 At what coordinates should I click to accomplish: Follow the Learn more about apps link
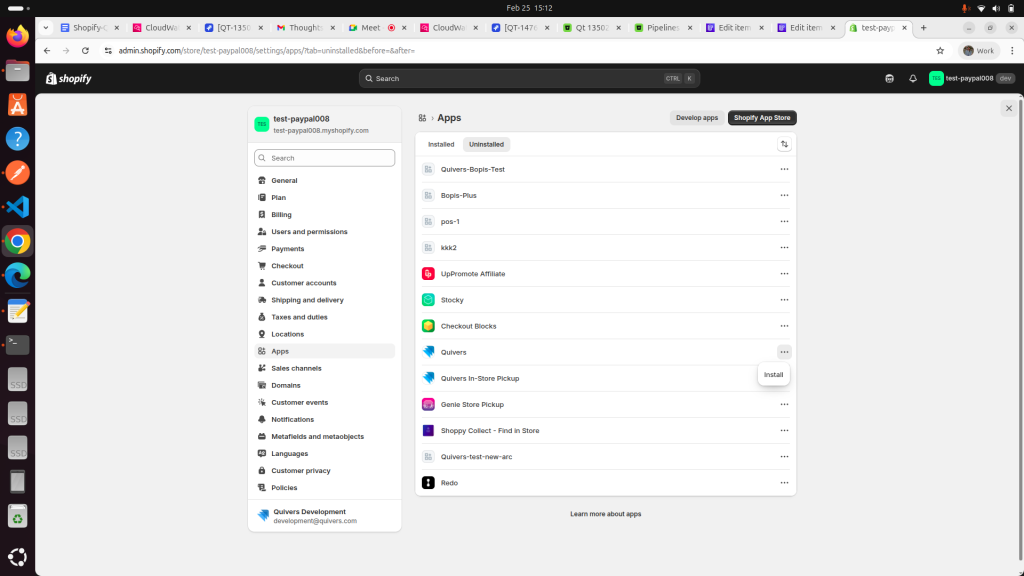(605, 514)
